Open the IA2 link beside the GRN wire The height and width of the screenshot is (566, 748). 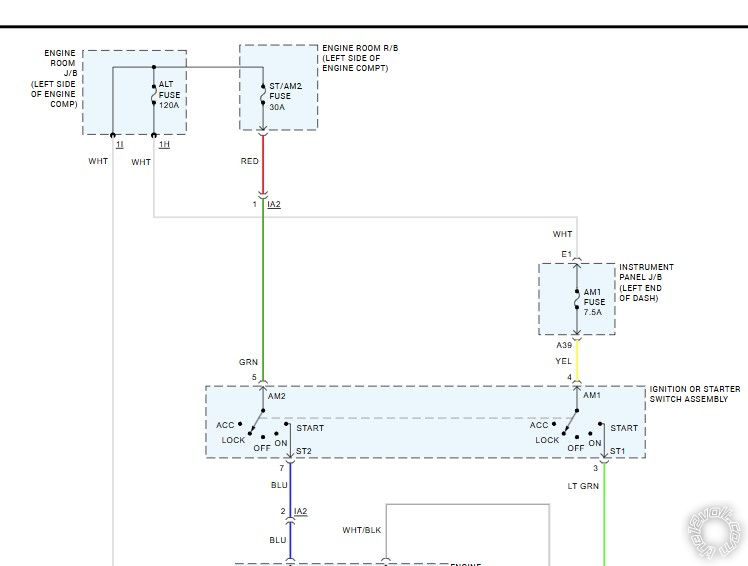[x=274, y=204]
